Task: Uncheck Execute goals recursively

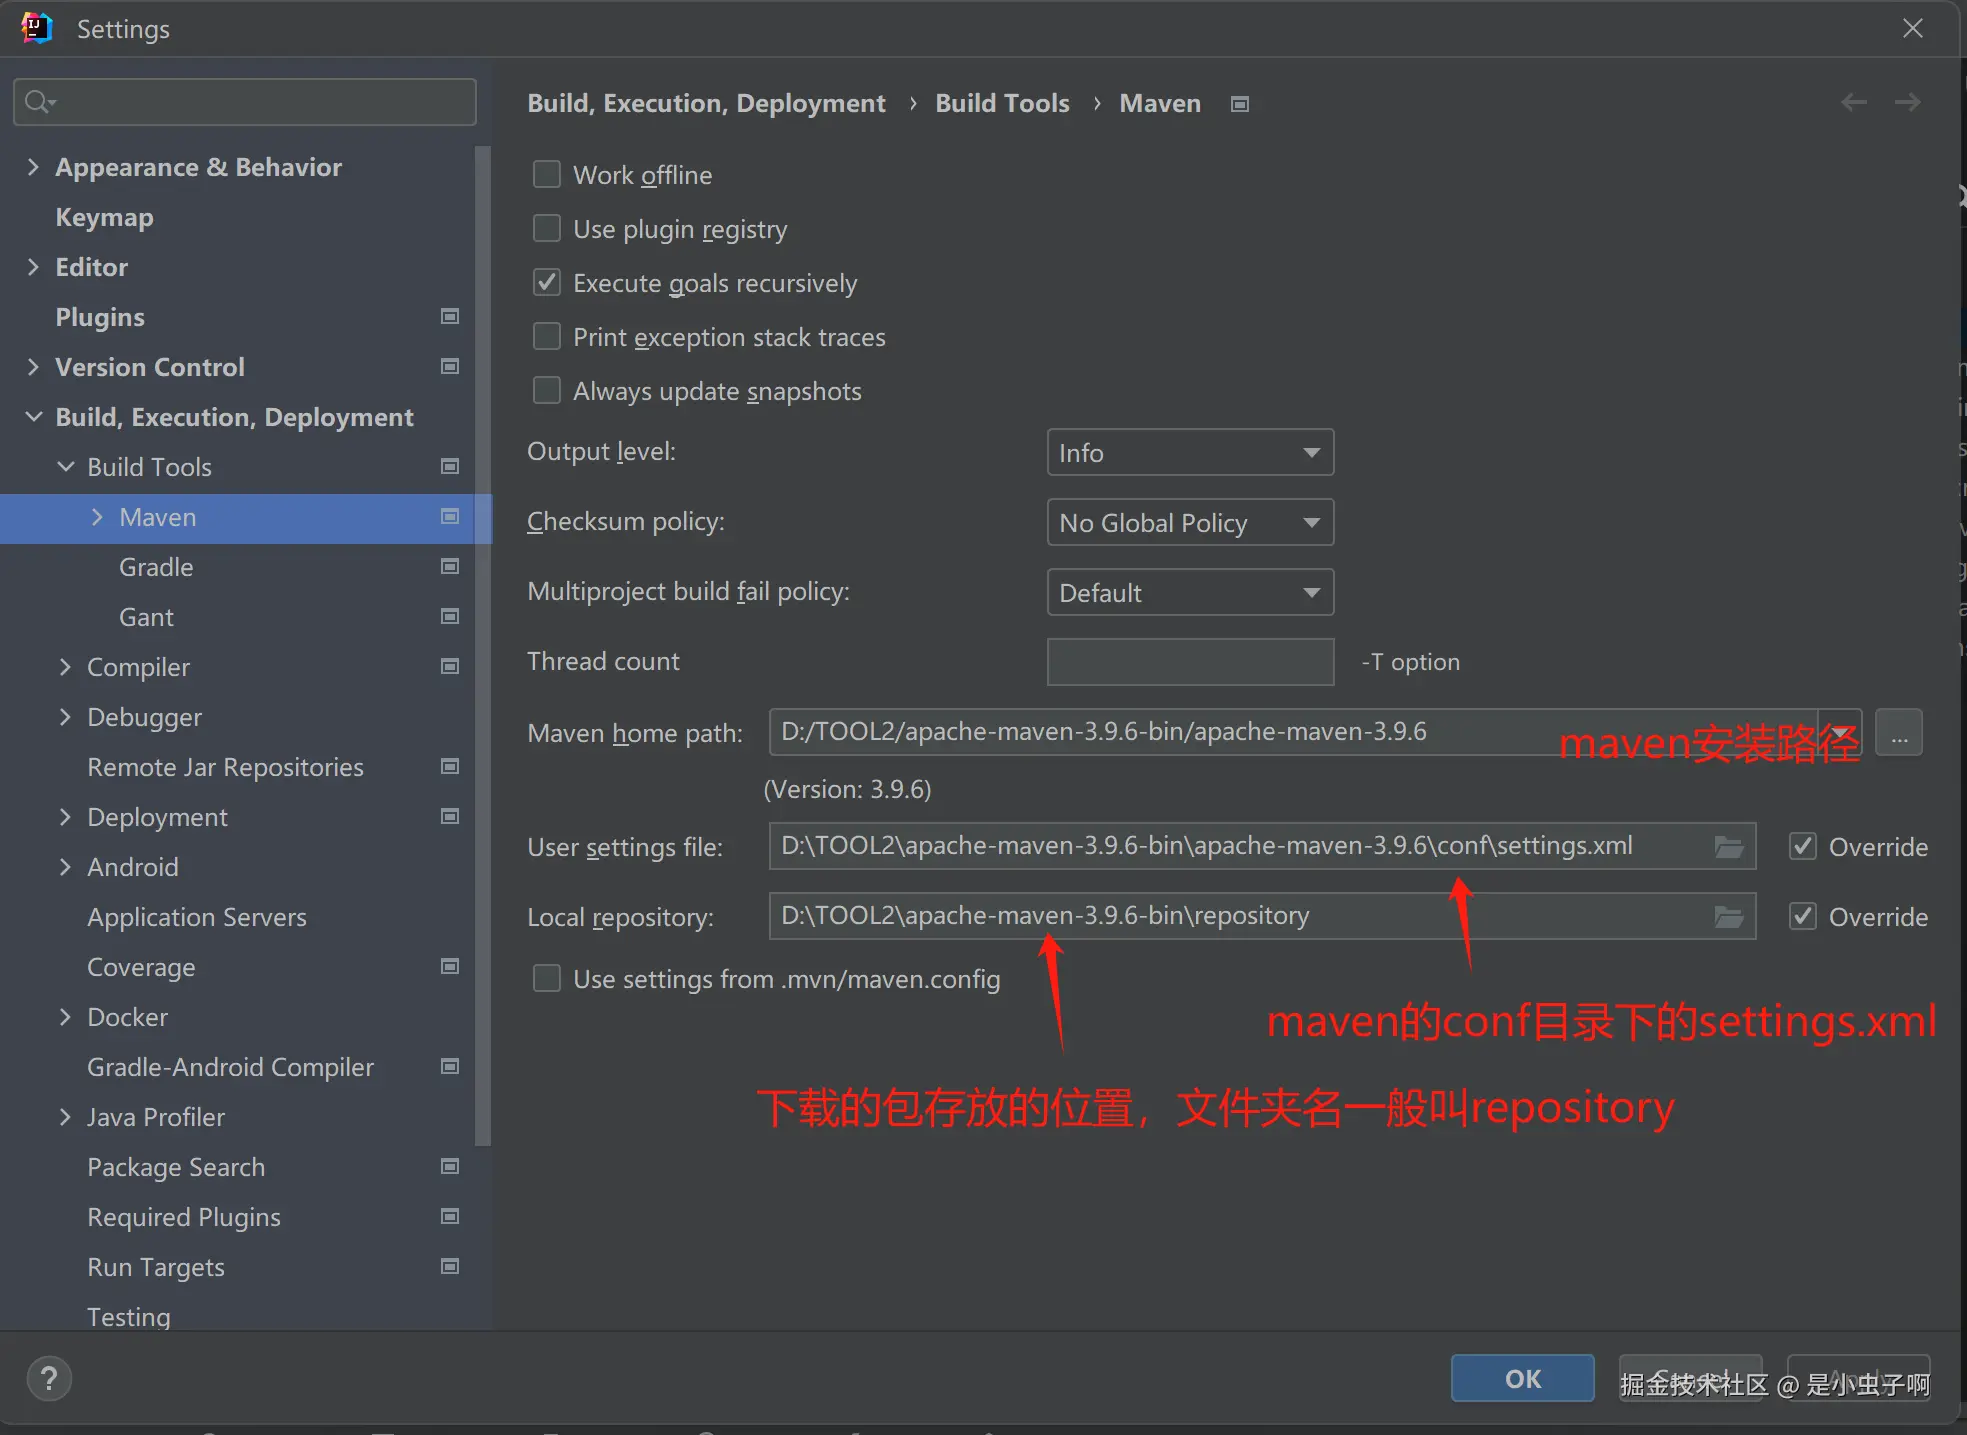Action: coord(547,283)
